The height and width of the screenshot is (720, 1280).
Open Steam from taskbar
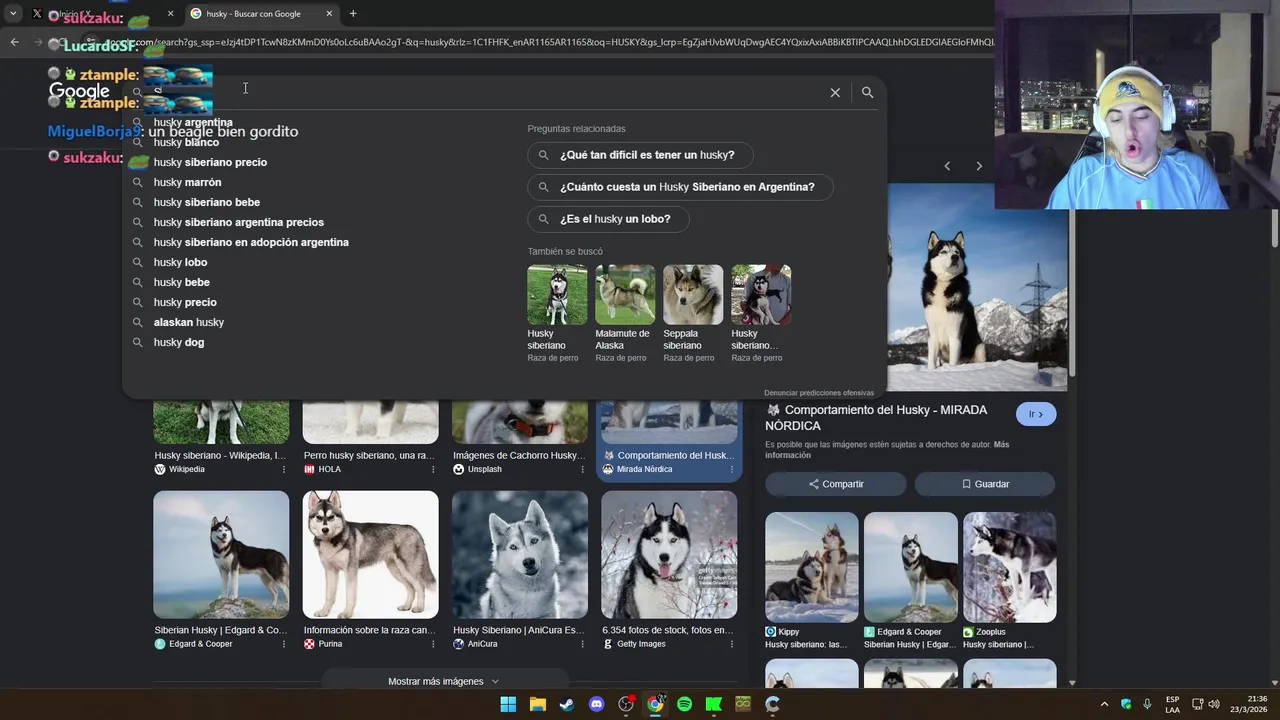pos(567,704)
